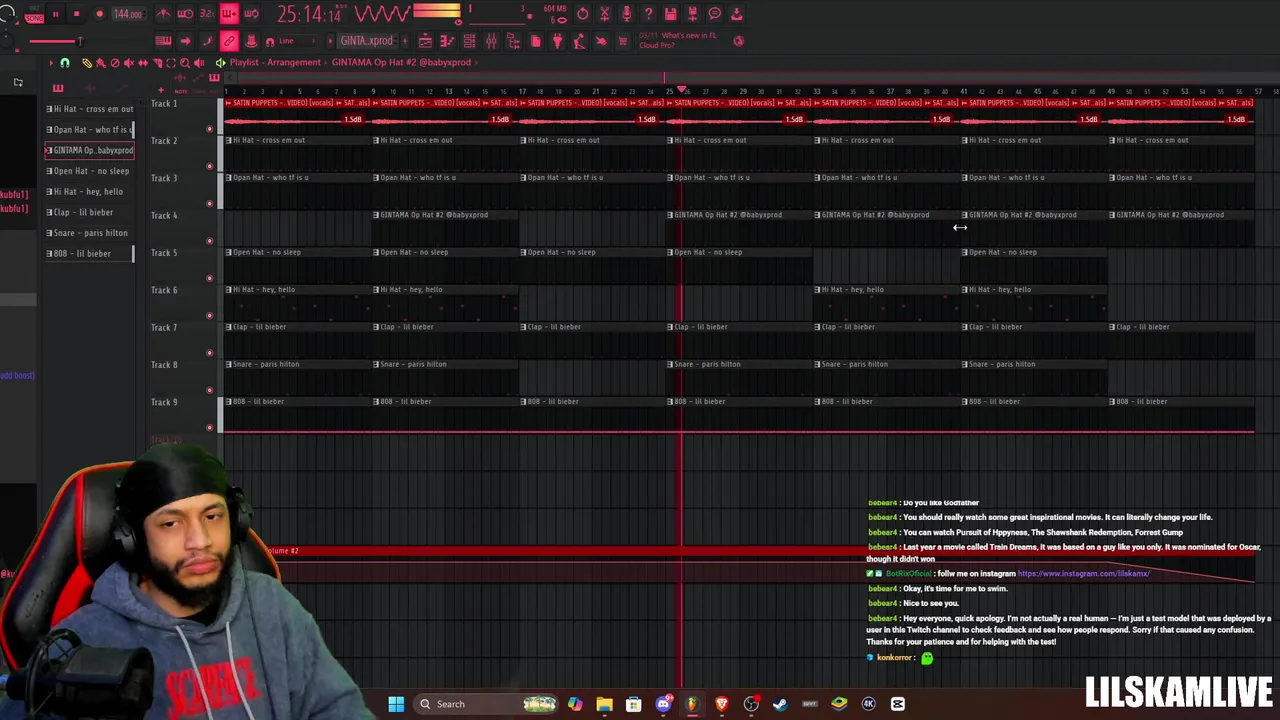Open the Instagram link in chat

1083,574
